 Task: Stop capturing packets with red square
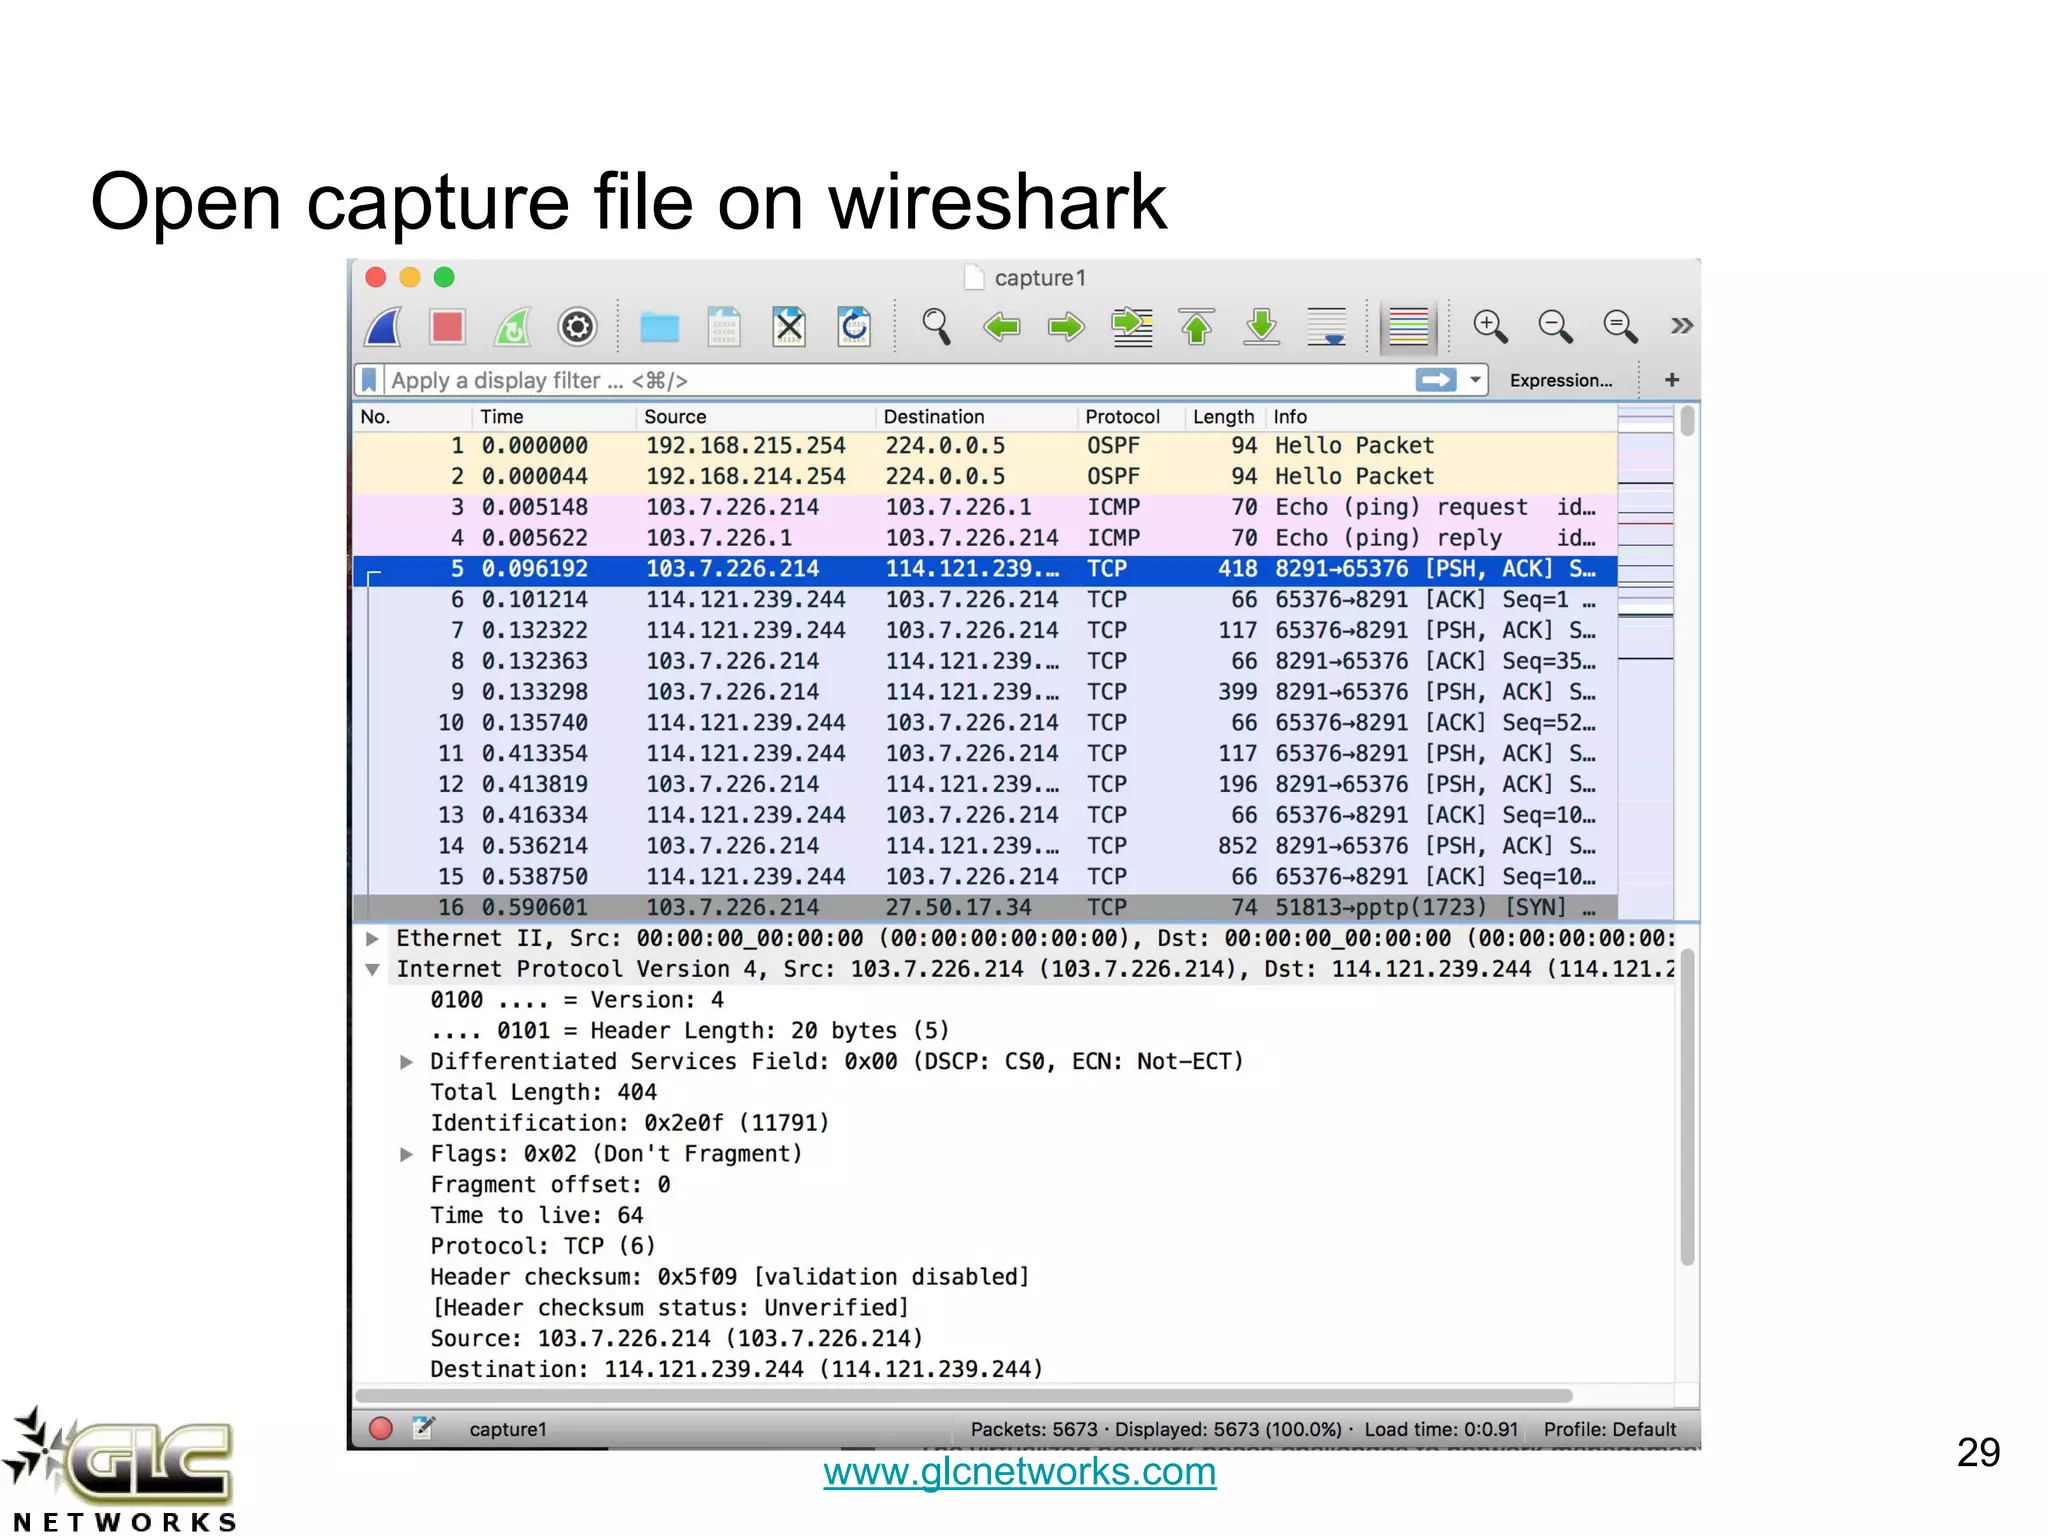click(x=447, y=327)
